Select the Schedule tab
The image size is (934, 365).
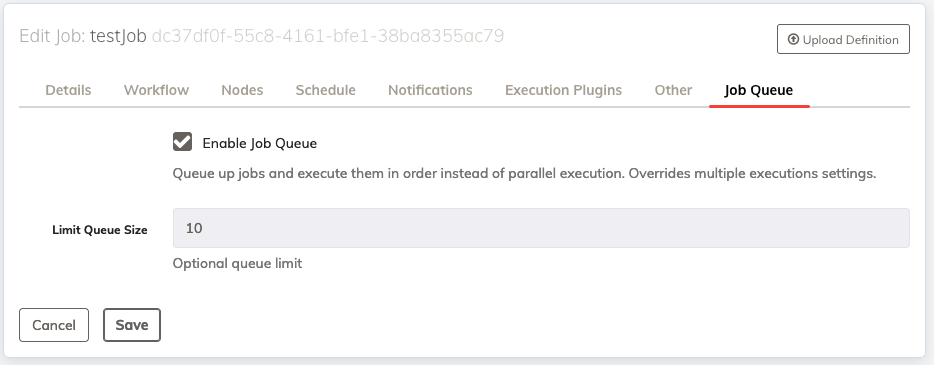pos(325,90)
